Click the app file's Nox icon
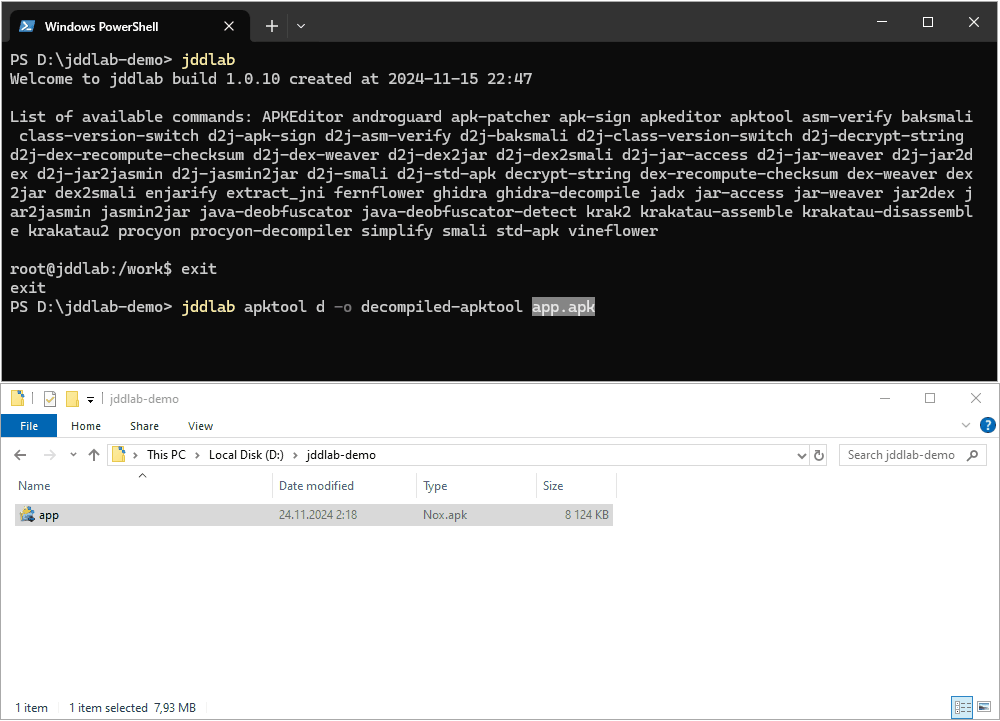Viewport: 1000px width, 721px height. tap(27, 514)
